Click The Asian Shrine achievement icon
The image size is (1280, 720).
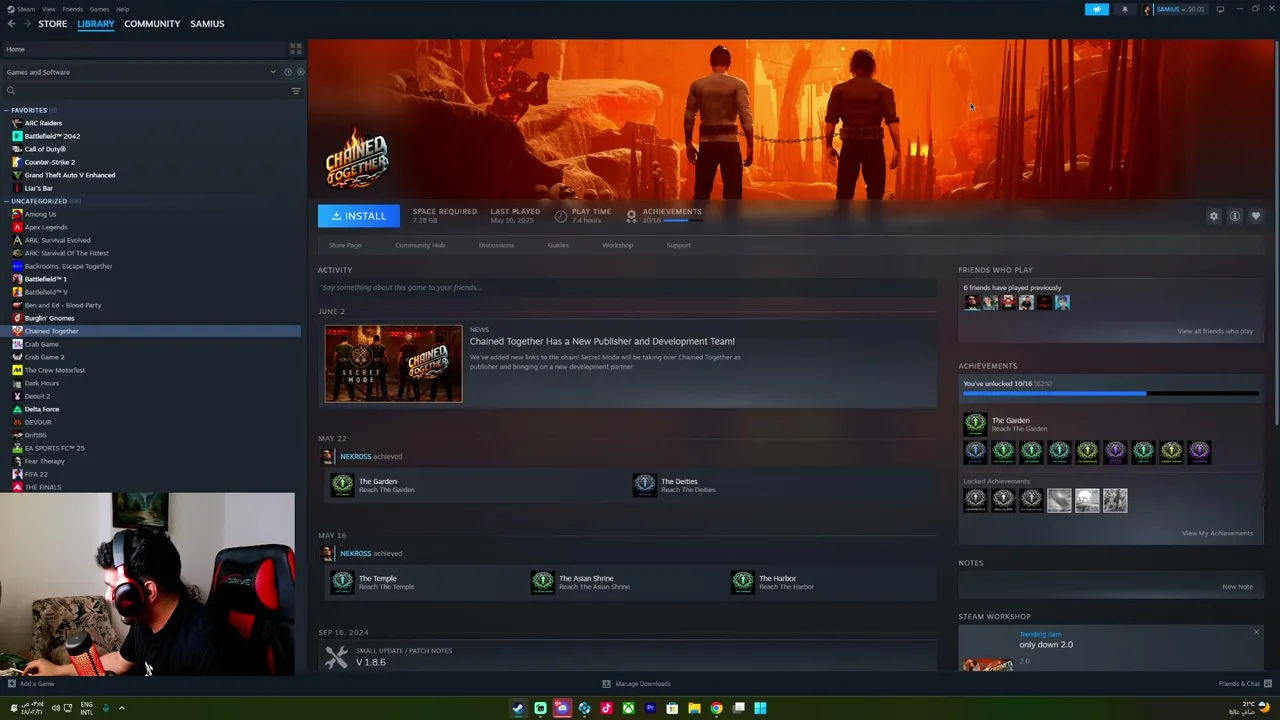pos(542,582)
